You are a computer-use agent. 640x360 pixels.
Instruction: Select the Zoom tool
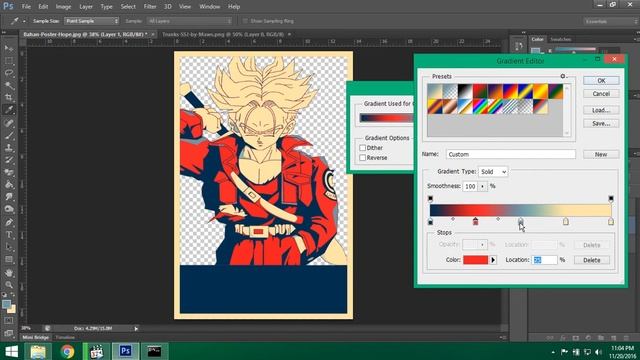(9, 284)
